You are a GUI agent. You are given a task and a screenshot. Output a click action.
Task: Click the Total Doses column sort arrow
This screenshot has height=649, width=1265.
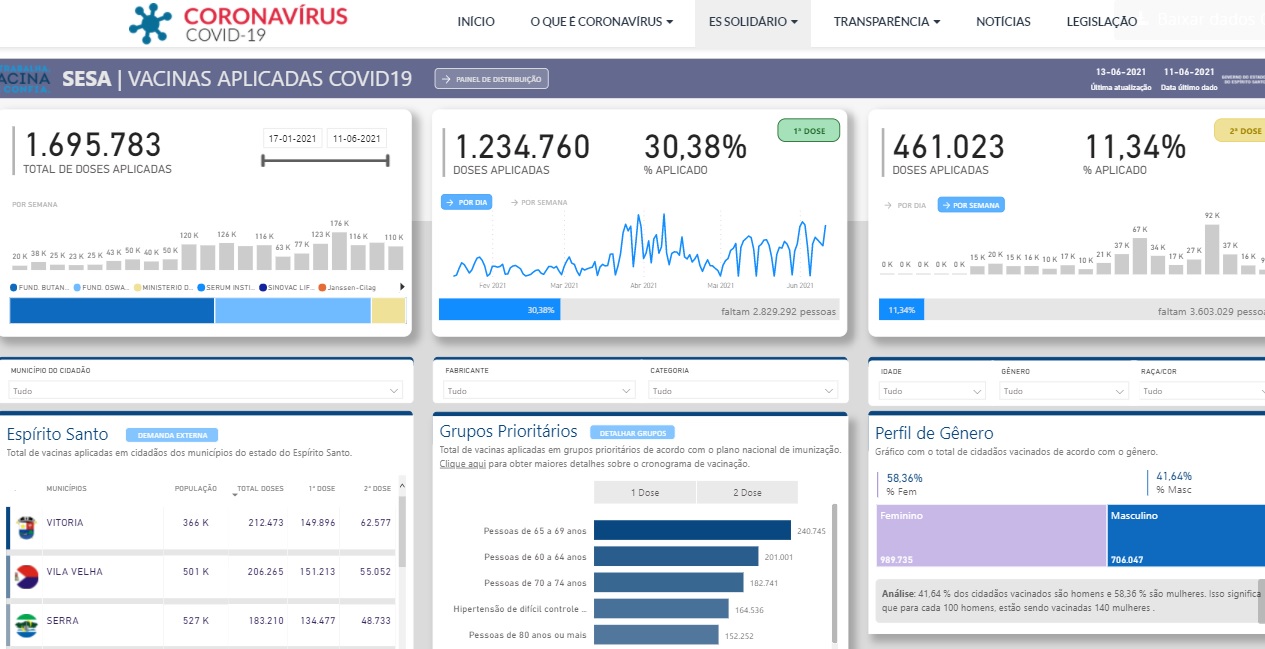click(232, 491)
